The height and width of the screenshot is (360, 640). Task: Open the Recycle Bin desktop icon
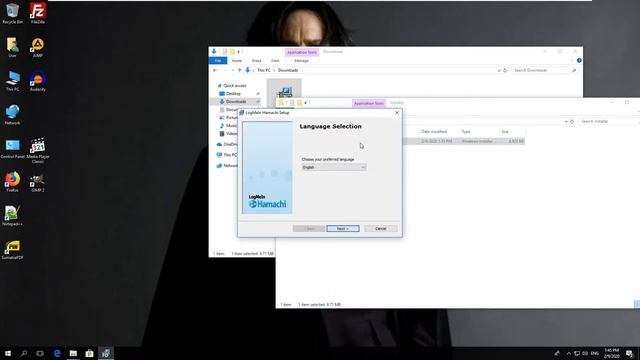(12, 13)
